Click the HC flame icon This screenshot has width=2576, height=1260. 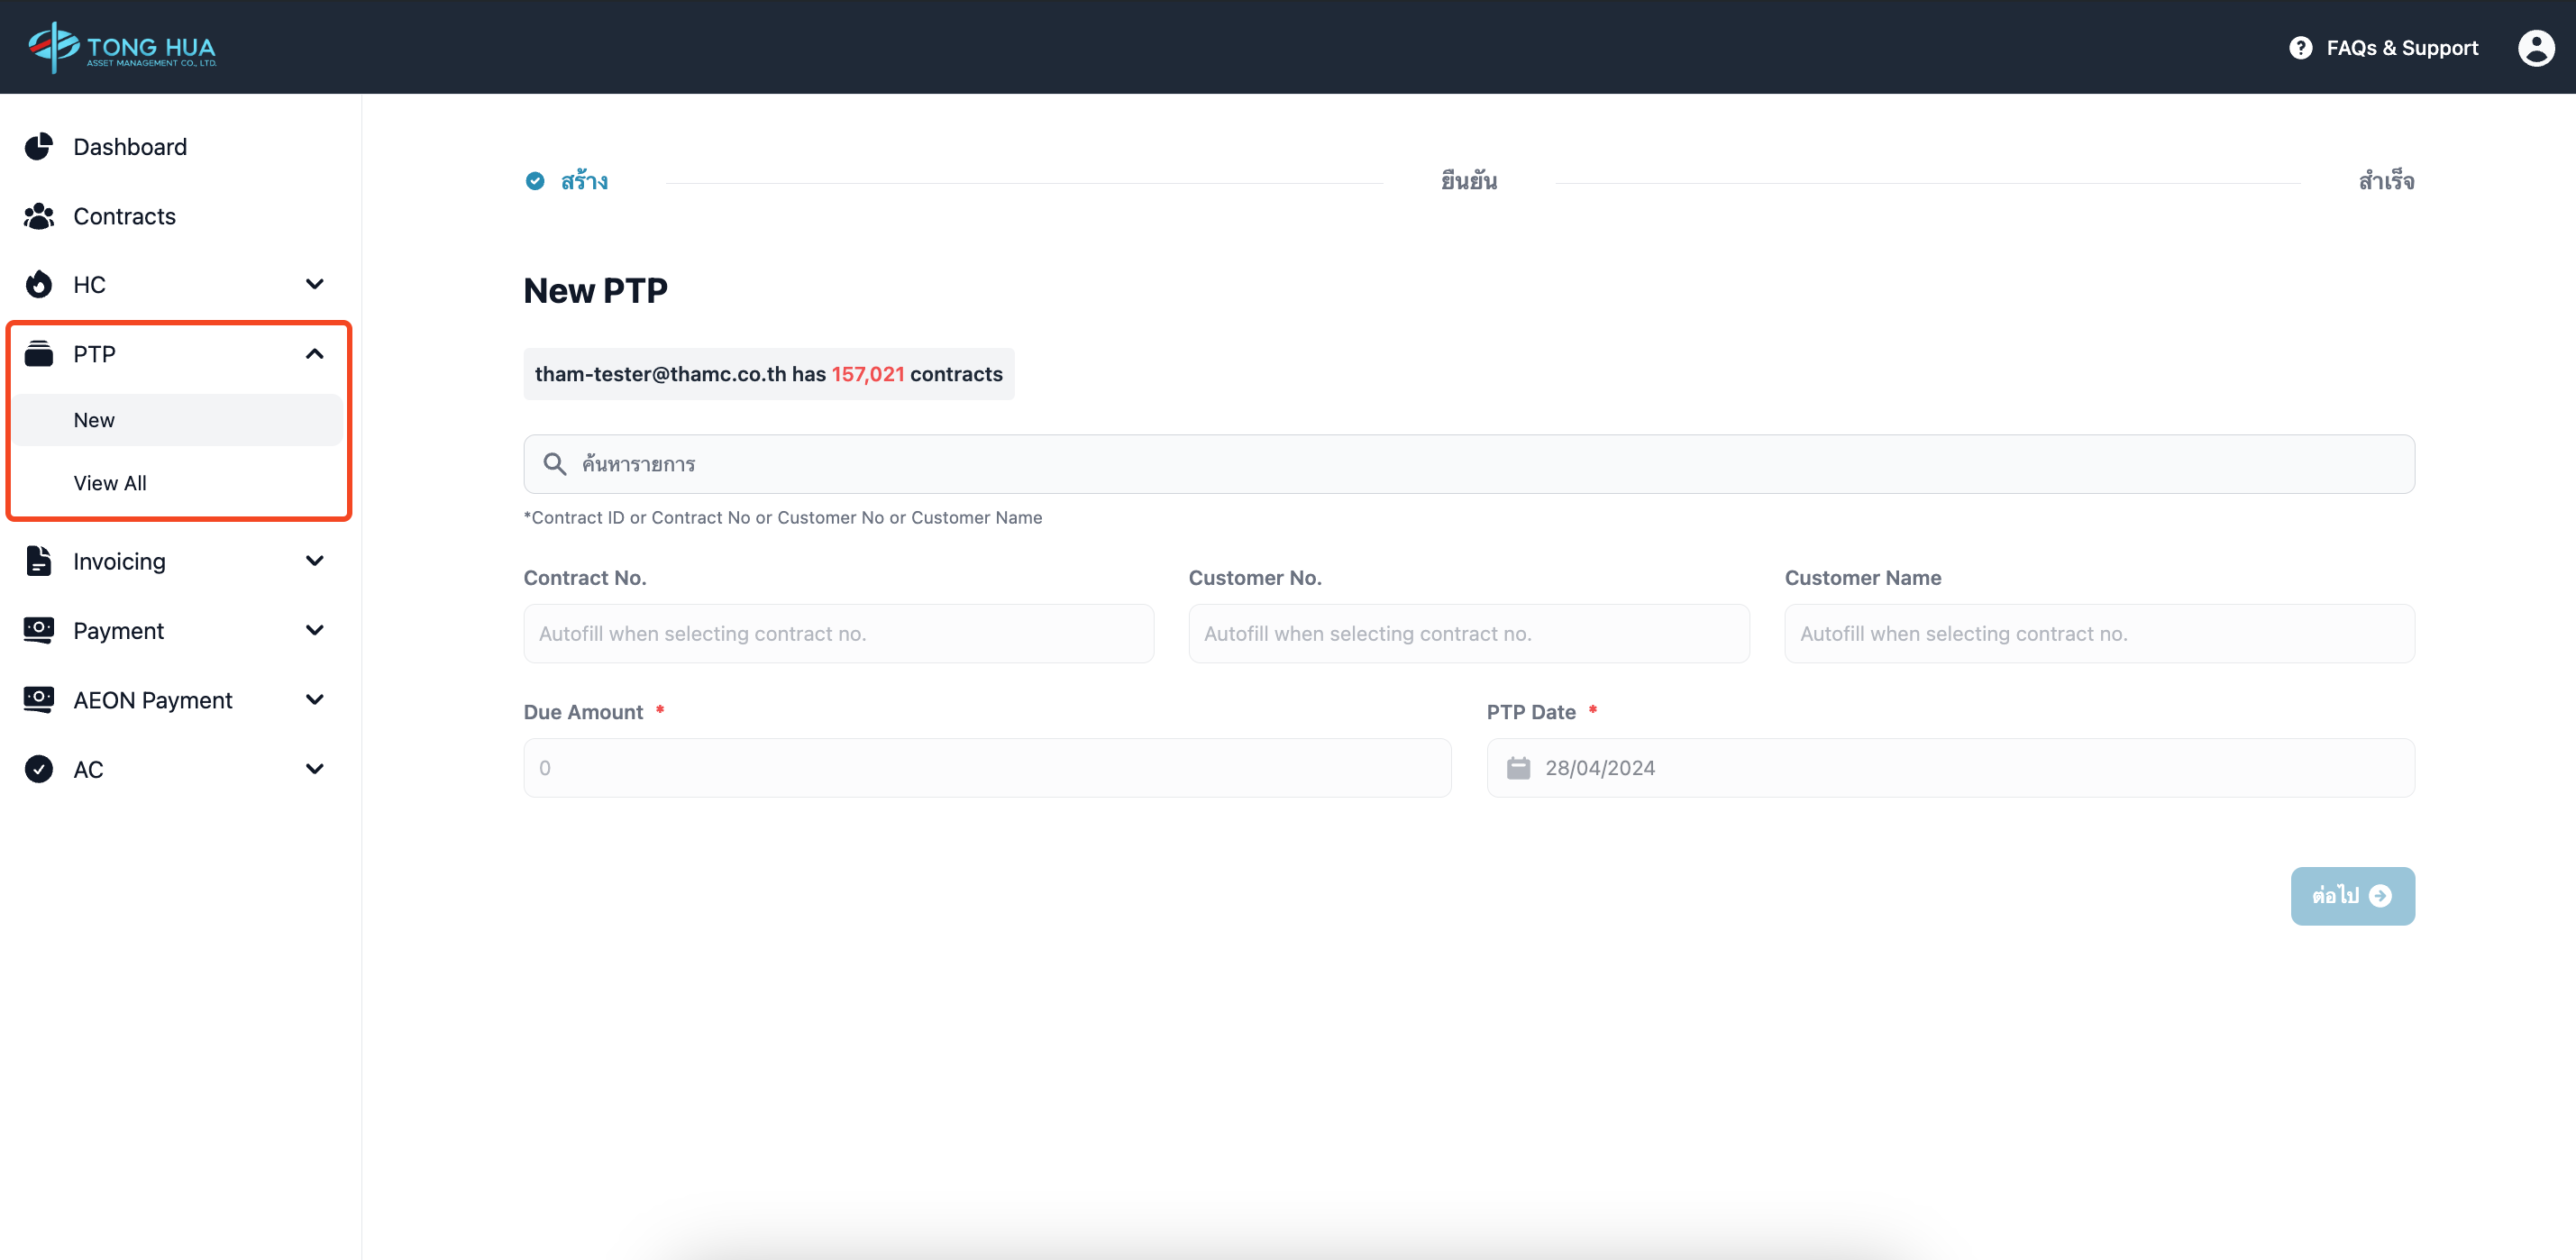pos(39,285)
